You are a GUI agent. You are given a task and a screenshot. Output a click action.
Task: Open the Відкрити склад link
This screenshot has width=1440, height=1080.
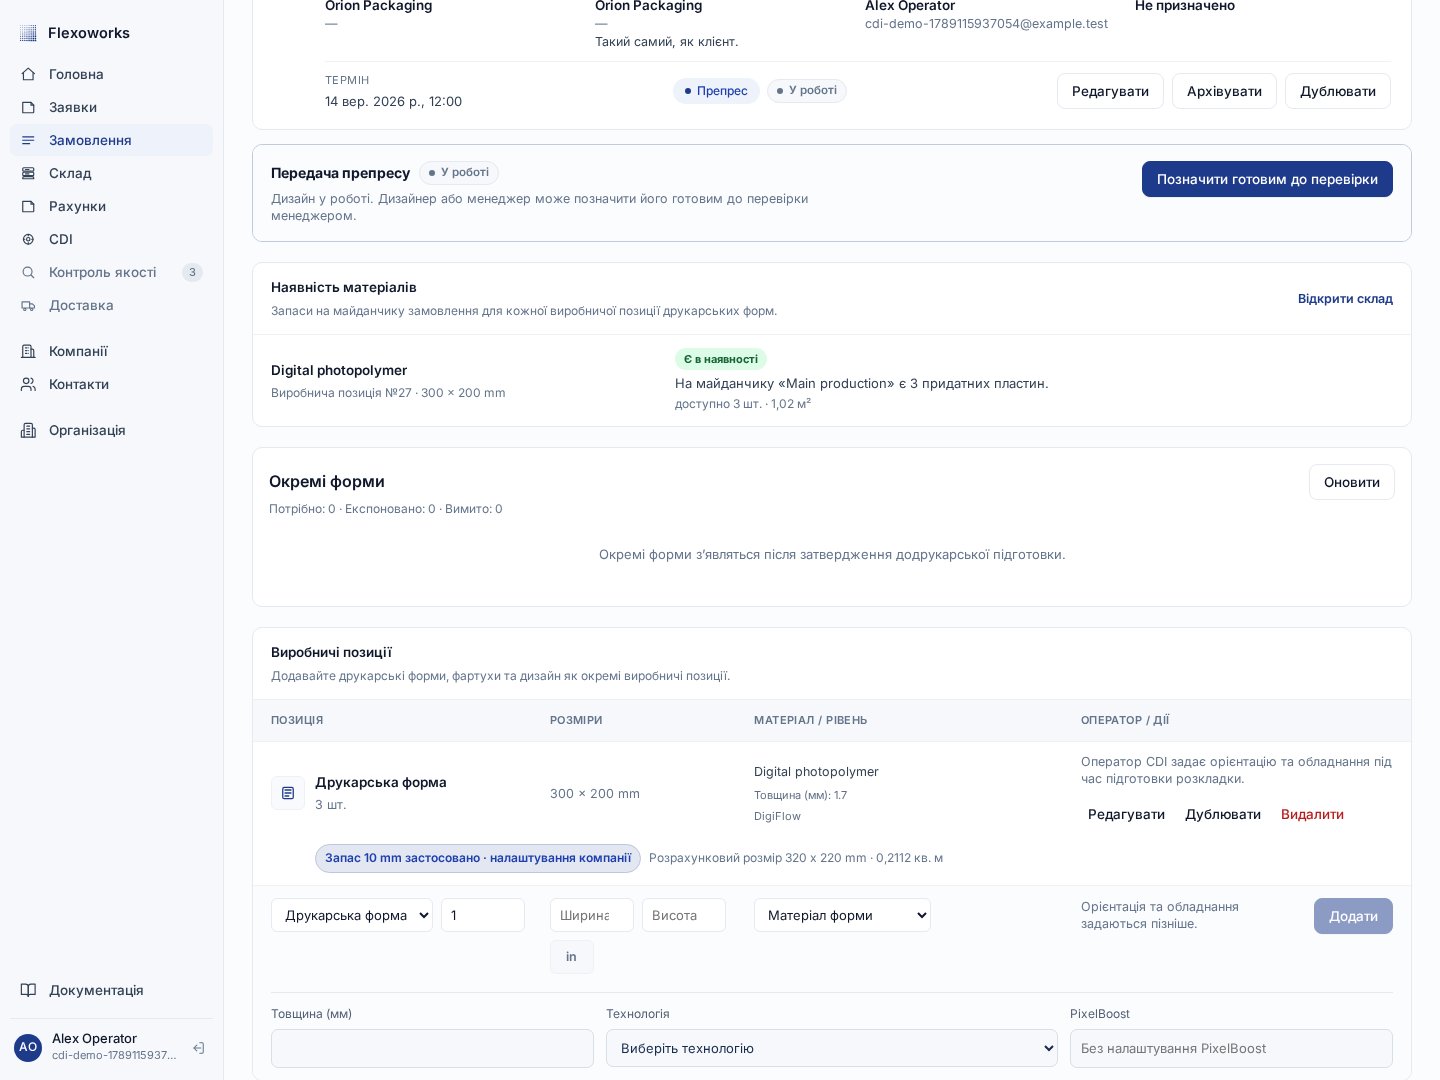(1345, 299)
